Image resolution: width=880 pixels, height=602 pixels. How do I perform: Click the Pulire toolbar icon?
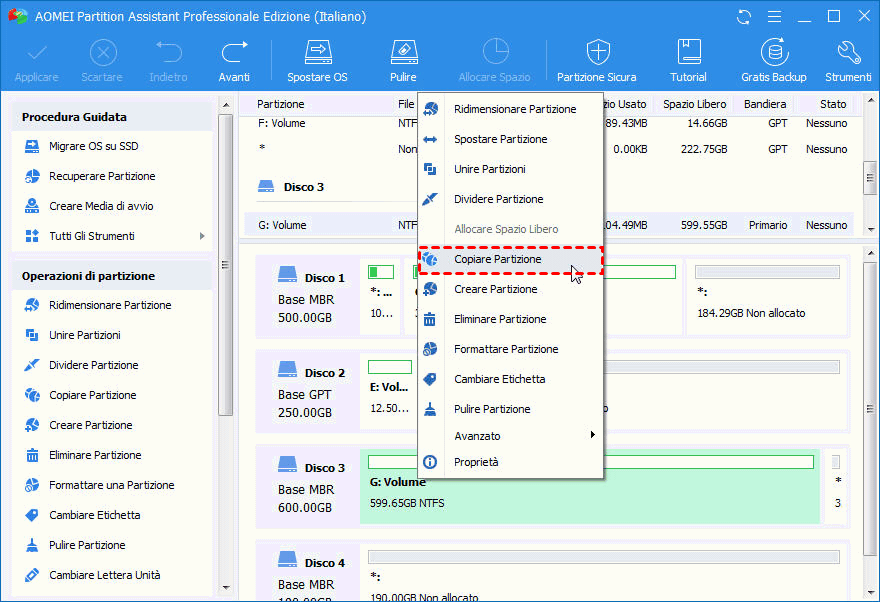pos(404,61)
